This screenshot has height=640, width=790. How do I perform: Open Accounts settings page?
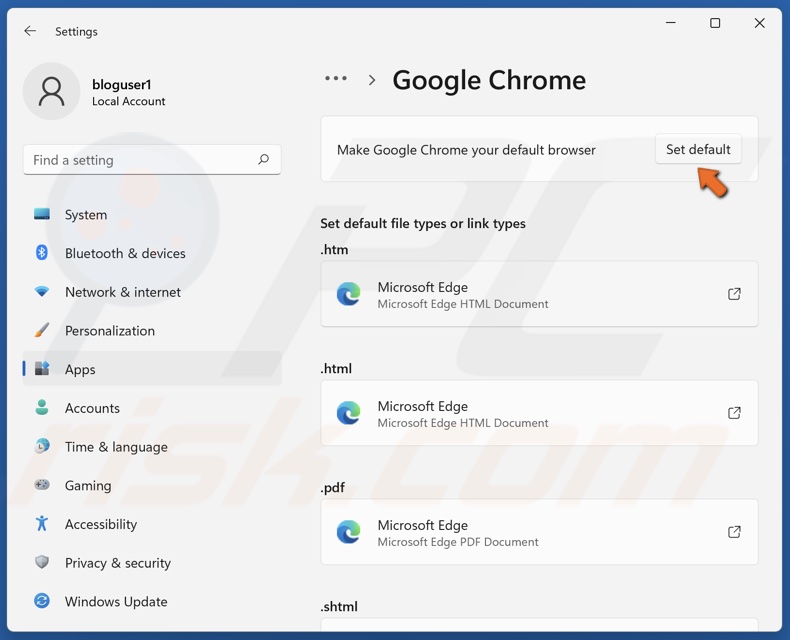click(92, 408)
